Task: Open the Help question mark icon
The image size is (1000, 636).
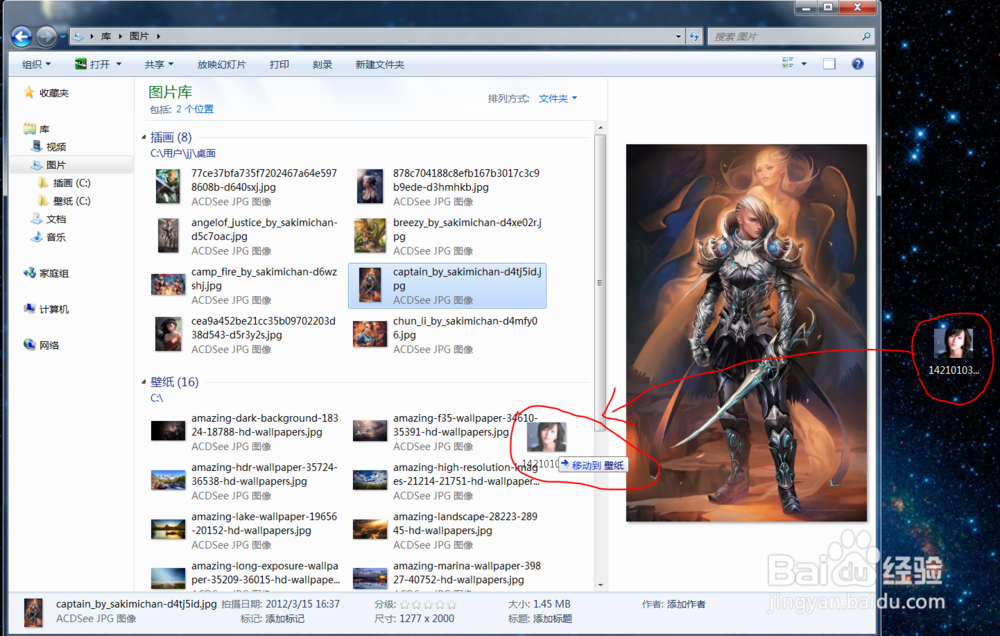Action: 858,64
